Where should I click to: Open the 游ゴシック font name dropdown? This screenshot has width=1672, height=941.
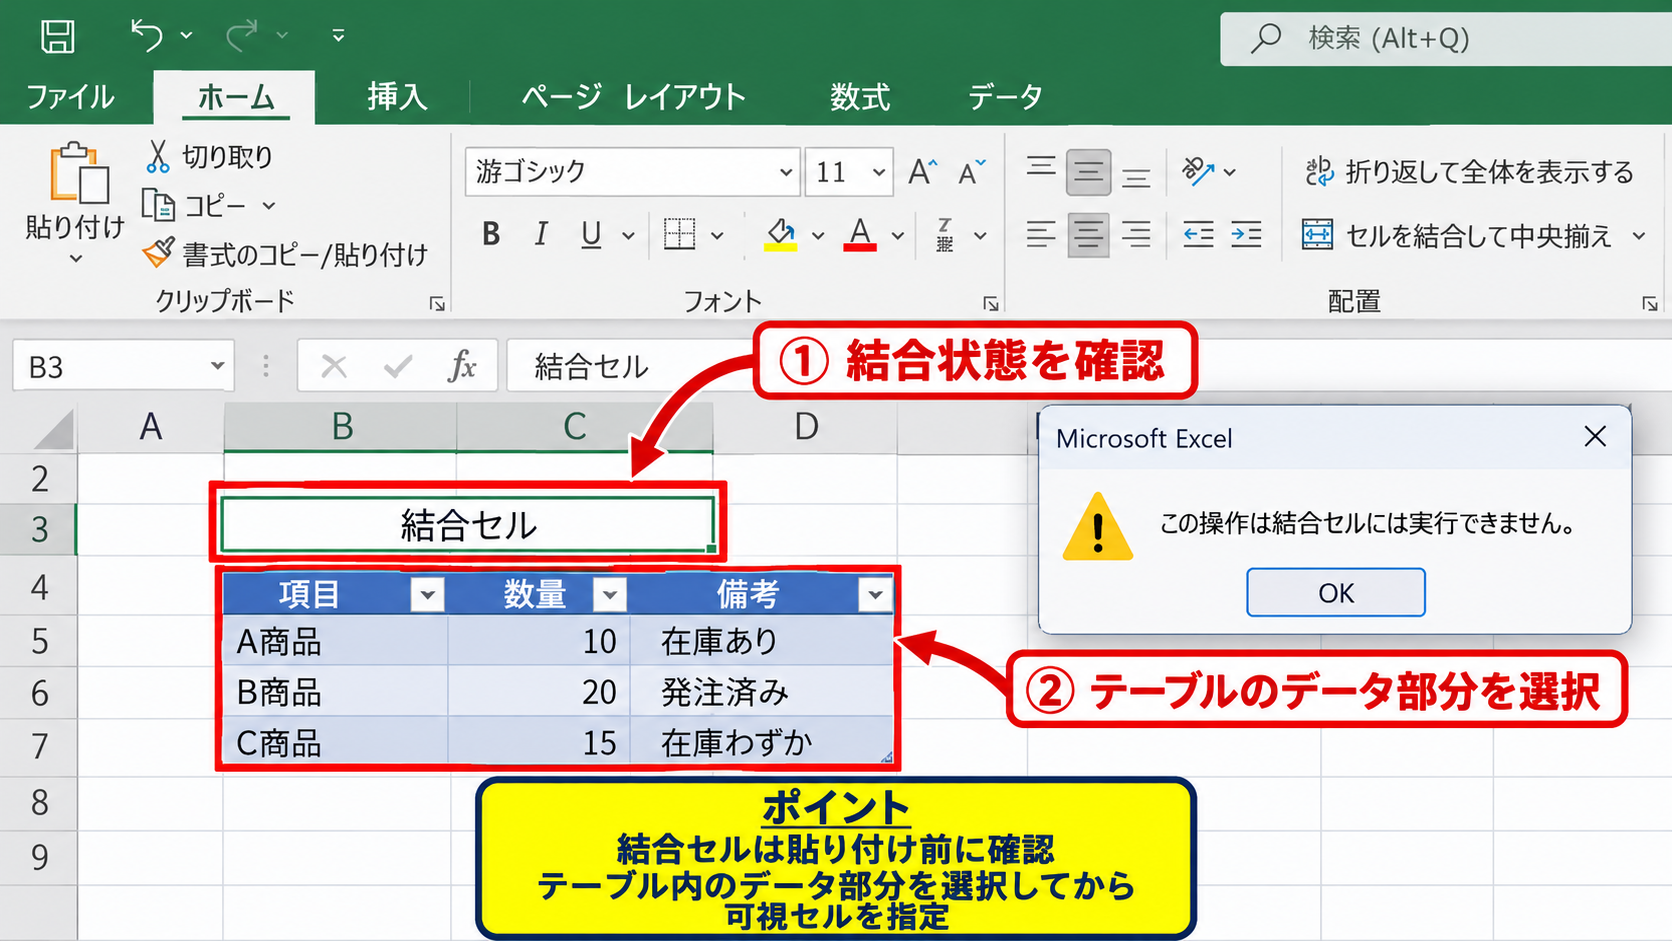point(786,172)
